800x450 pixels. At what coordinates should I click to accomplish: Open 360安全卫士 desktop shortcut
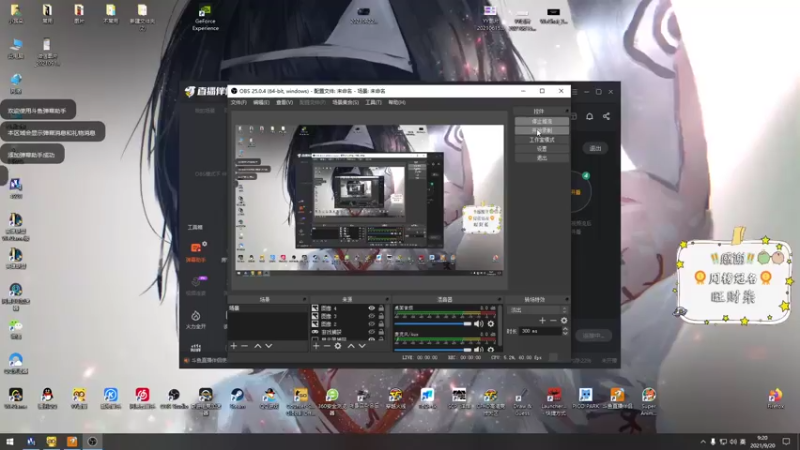332,401
